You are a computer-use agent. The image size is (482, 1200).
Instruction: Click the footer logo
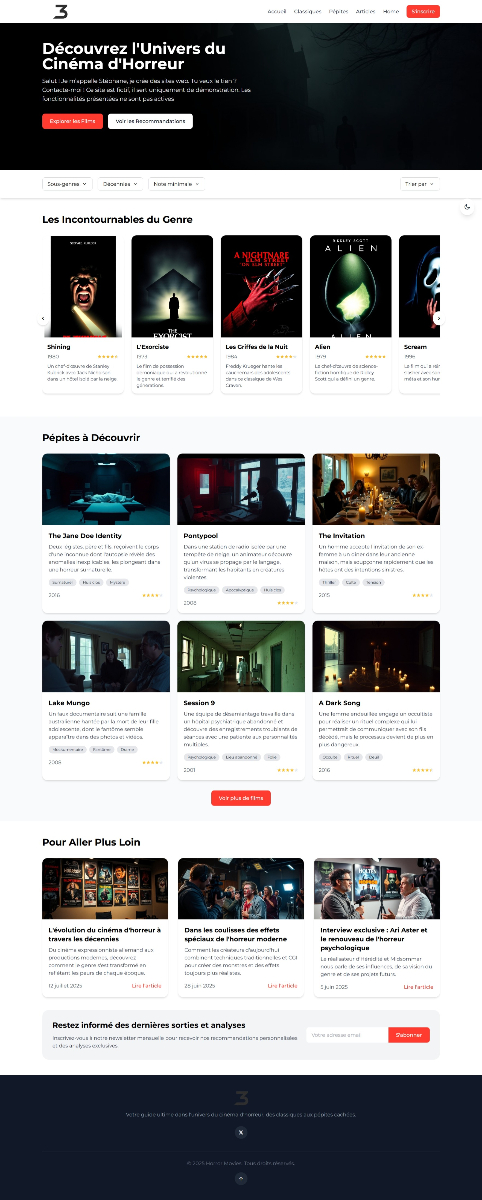point(241,1098)
